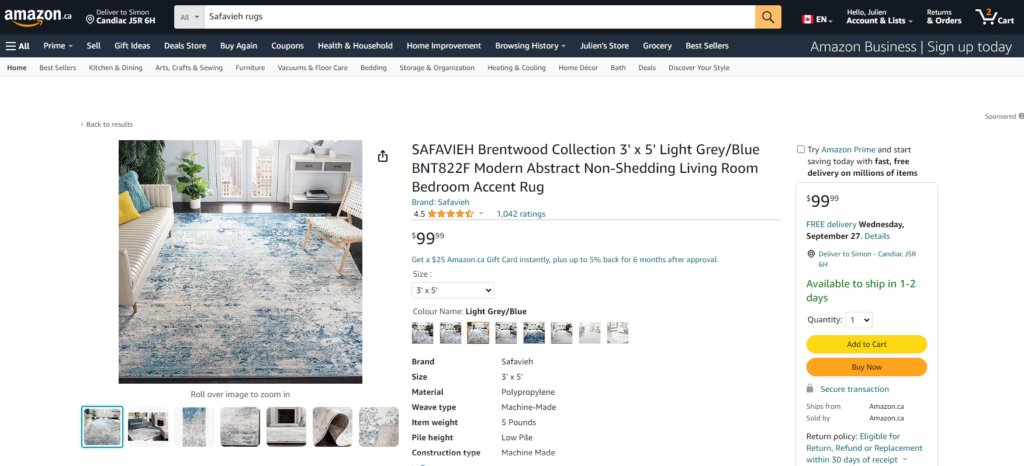Expand the All search category dropdown
The image size is (1024, 466).
pyautogui.click(x=189, y=17)
